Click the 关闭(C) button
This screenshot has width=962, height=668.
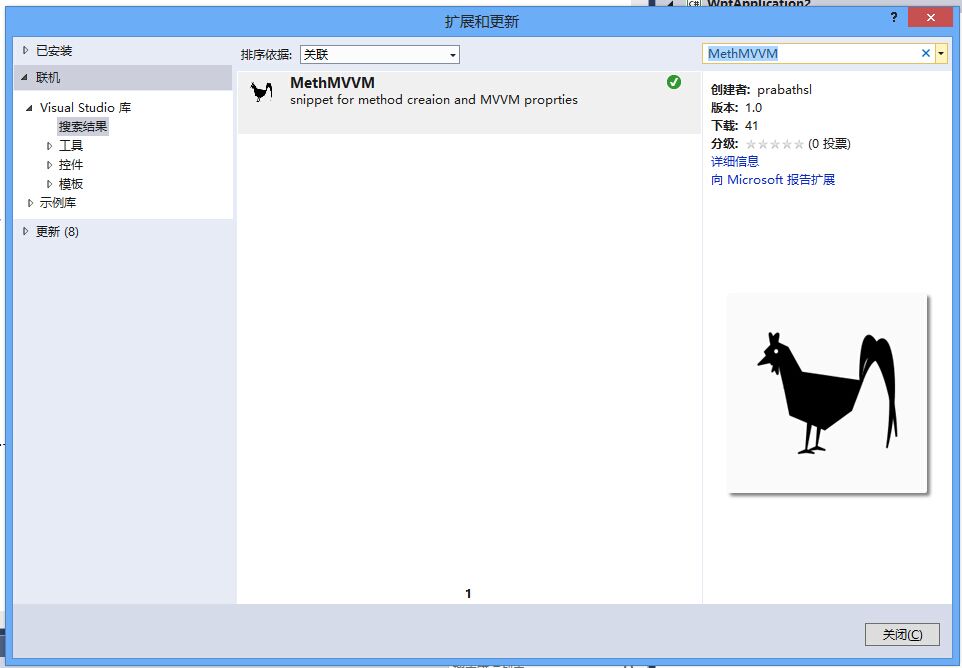pyautogui.click(x=902, y=634)
